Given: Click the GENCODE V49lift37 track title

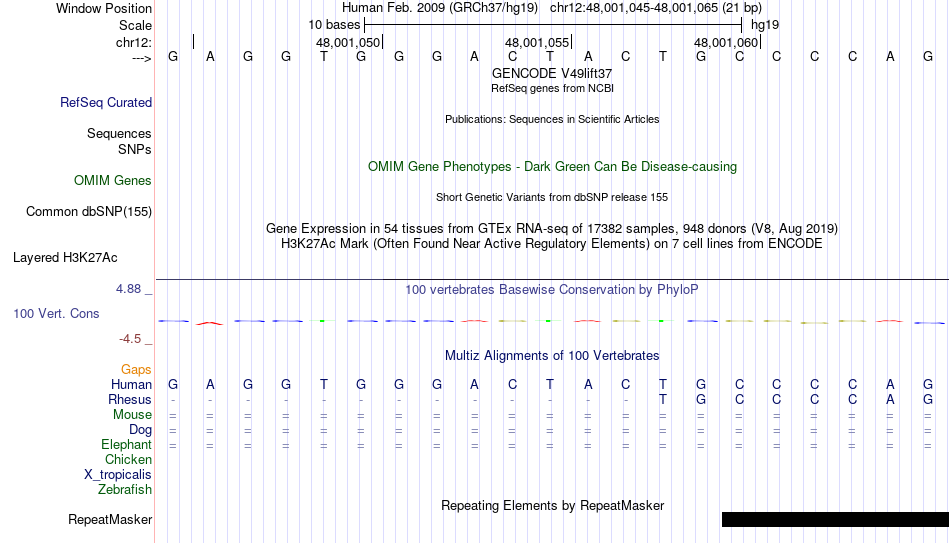Looking at the screenshot, I should (x=552, y=73).
